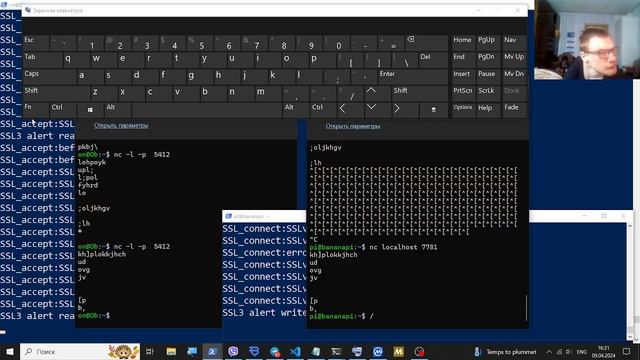Toggle the ScrLk key
Viewport: 640px width, 360px height.
(488, 93)
